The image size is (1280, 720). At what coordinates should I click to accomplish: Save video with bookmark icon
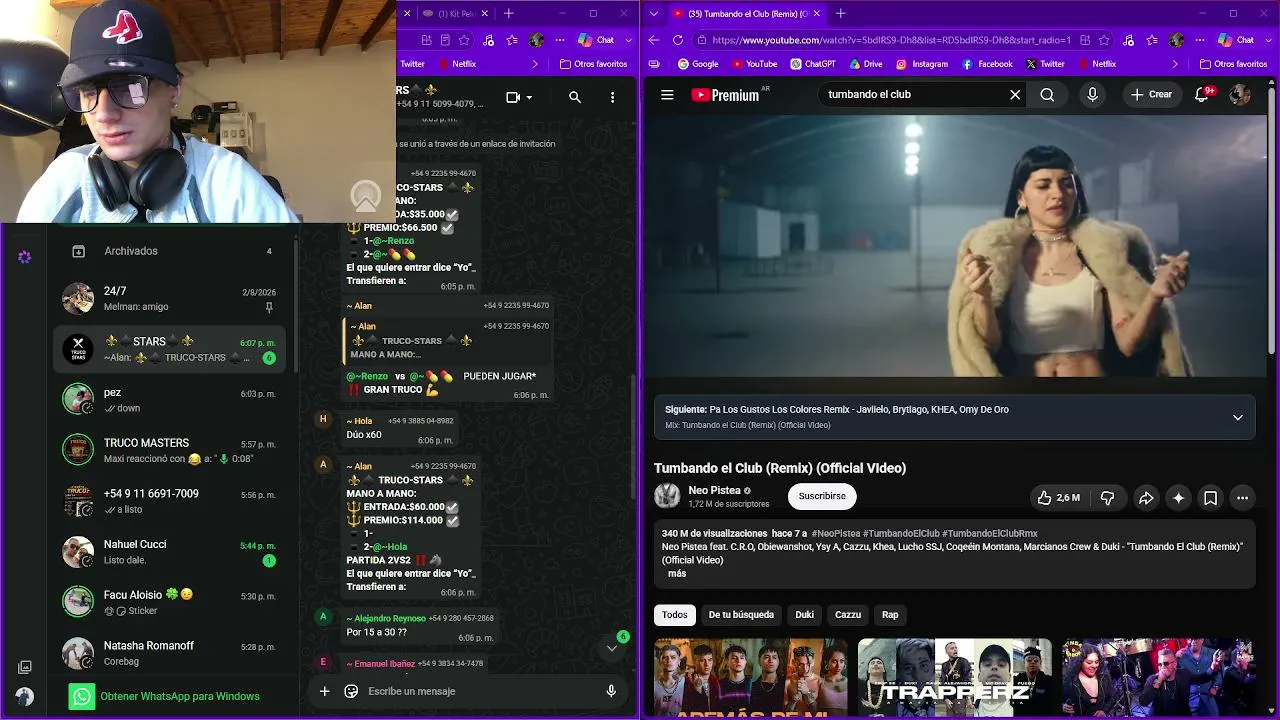pyautogui.click(x=1210, y=497)
